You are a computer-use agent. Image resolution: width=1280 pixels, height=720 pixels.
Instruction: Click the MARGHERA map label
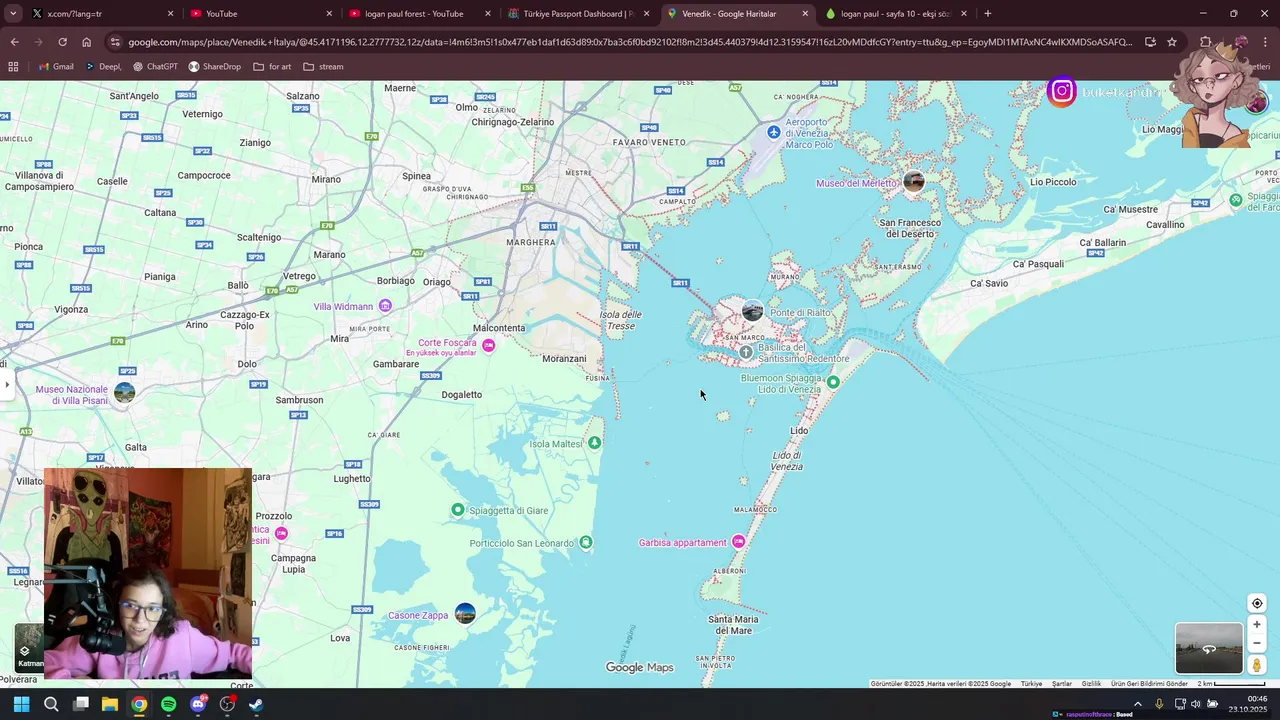pyautogui.click(x=531, y=242)
